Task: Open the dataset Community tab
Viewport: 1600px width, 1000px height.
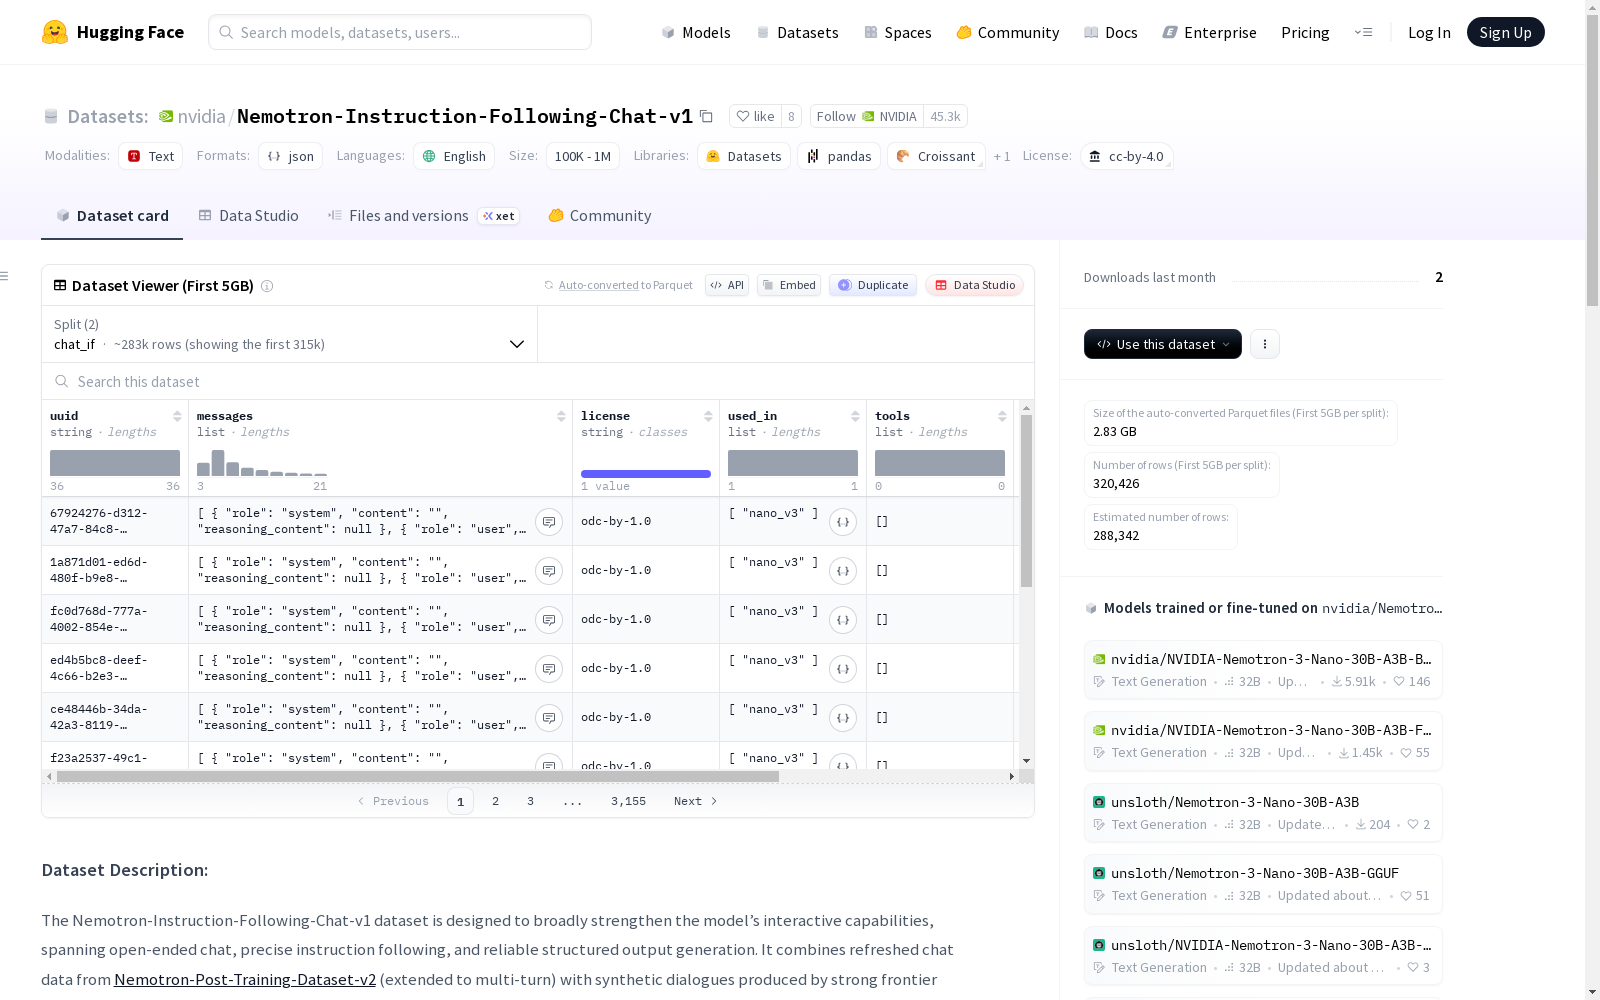Action: tap(600, 216)
